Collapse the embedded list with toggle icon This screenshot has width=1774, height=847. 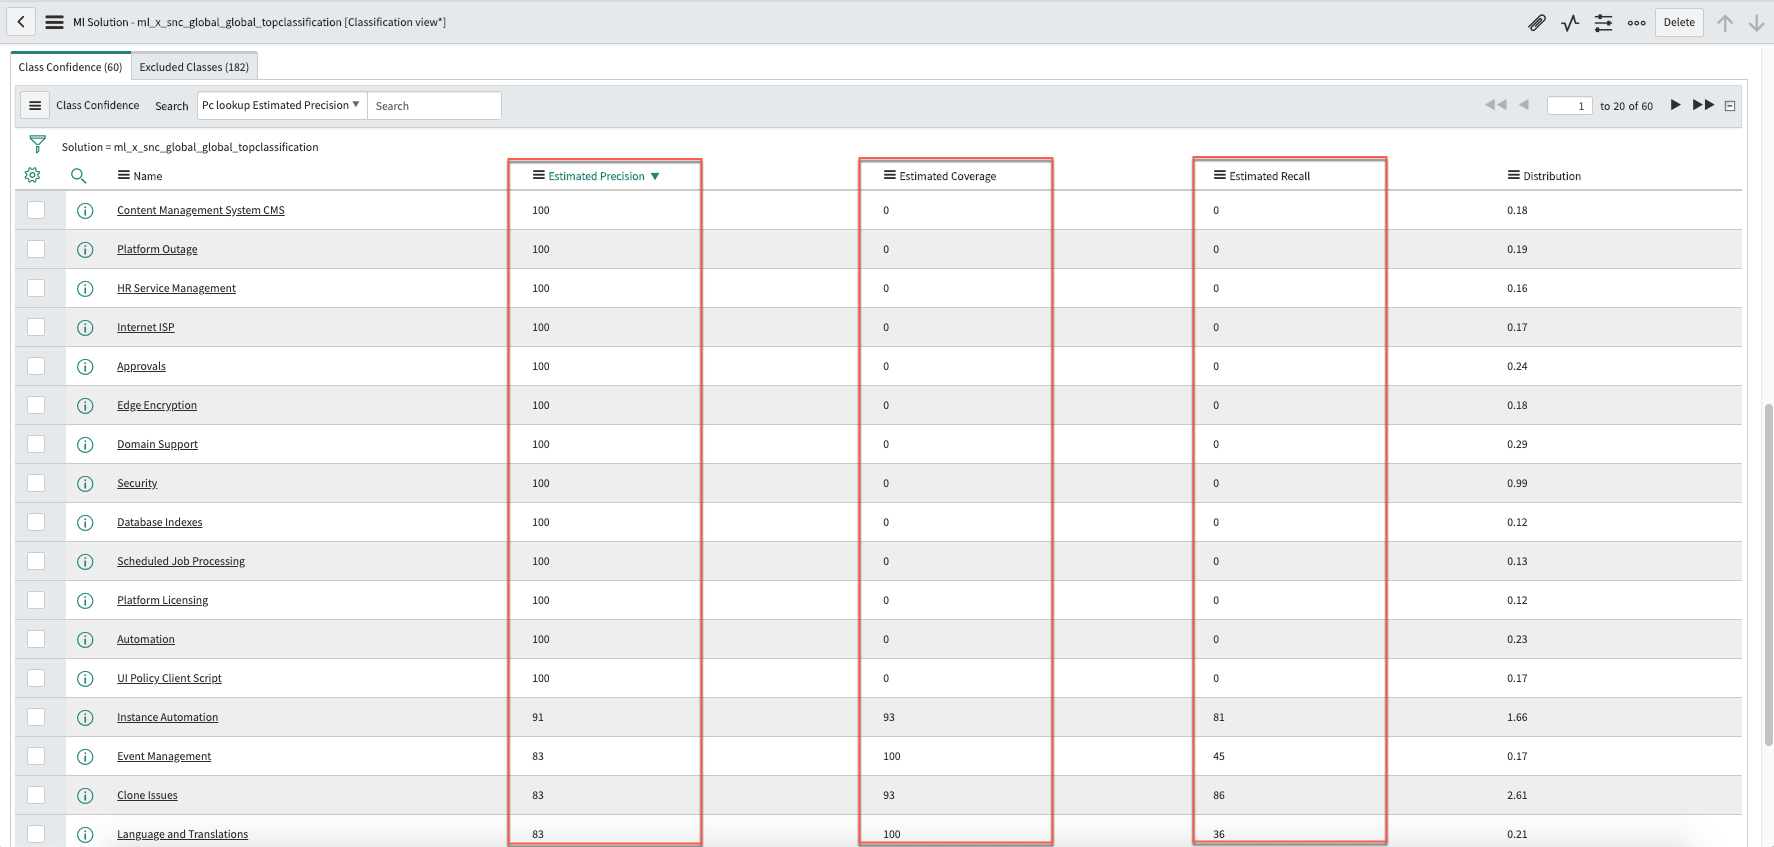point(1730,106)
